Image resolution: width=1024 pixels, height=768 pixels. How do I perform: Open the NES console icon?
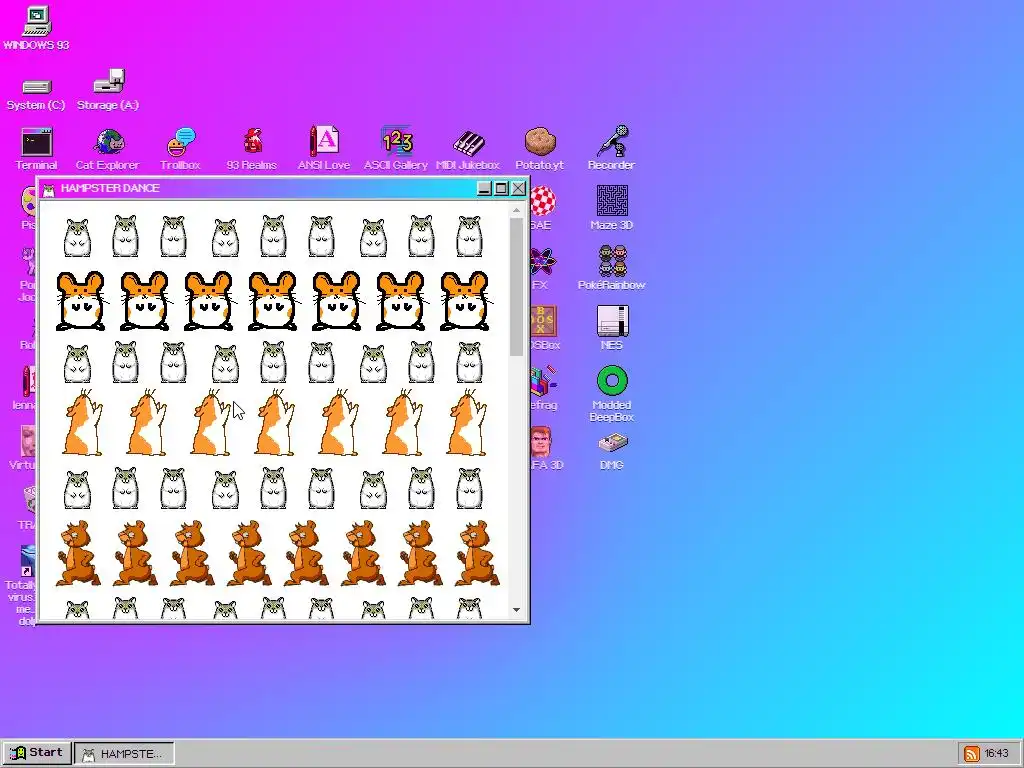612,328
